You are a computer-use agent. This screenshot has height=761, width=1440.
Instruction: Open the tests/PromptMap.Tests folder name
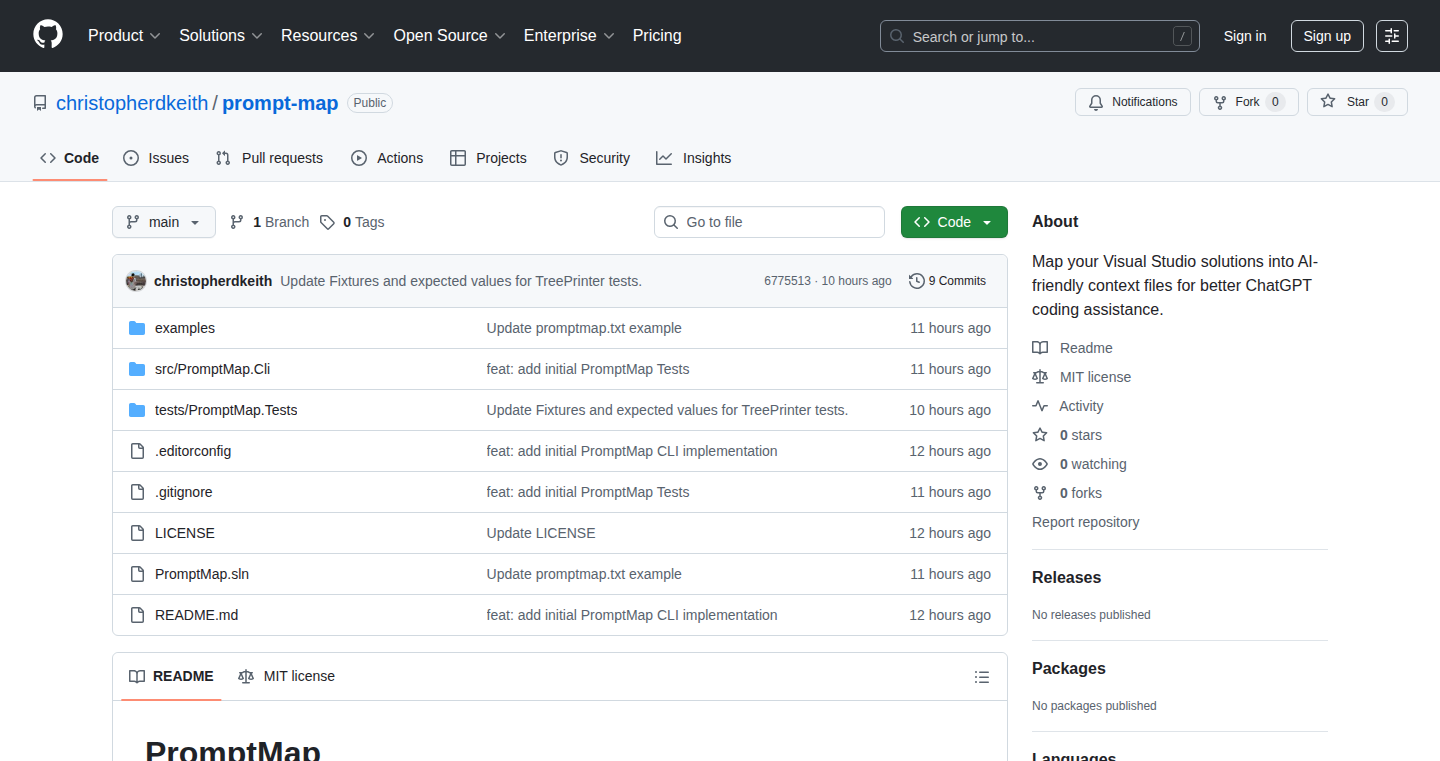pos(226,410)
